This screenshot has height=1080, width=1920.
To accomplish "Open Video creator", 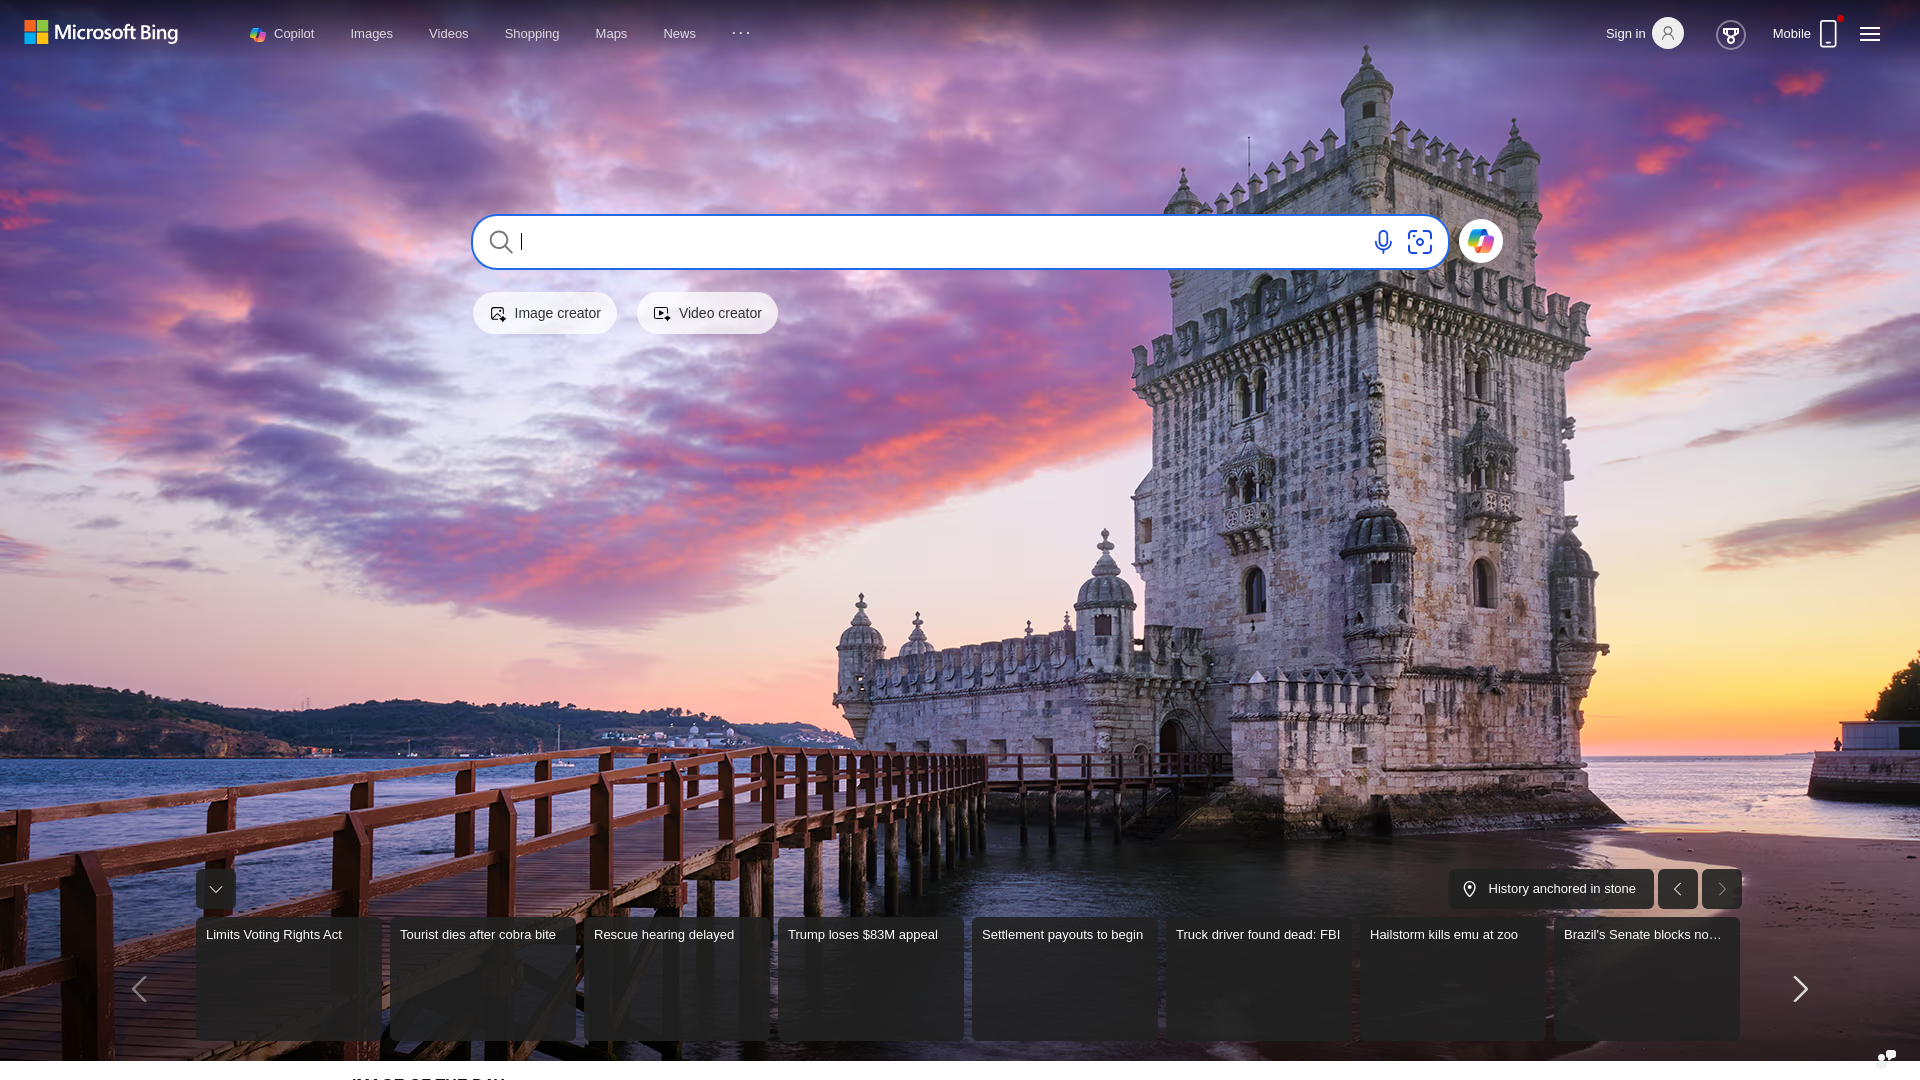I will click(707, 313).
